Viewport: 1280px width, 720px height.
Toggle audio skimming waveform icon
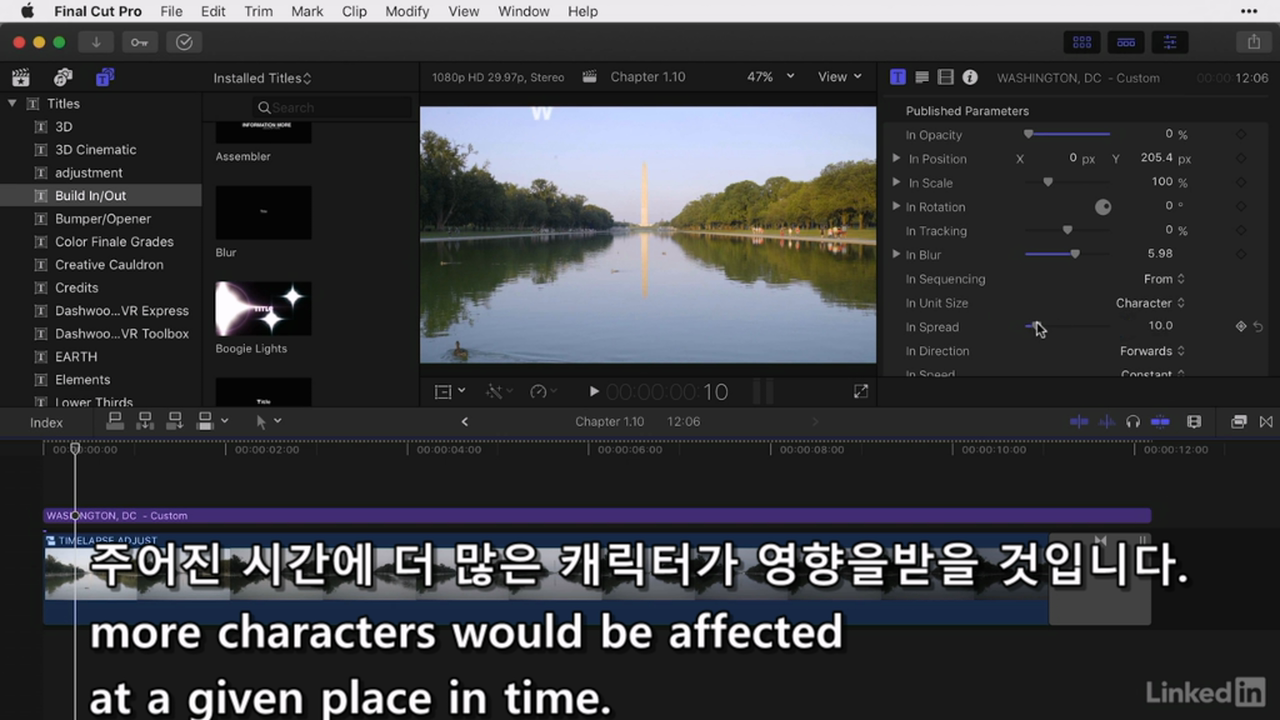[1107, 422]
